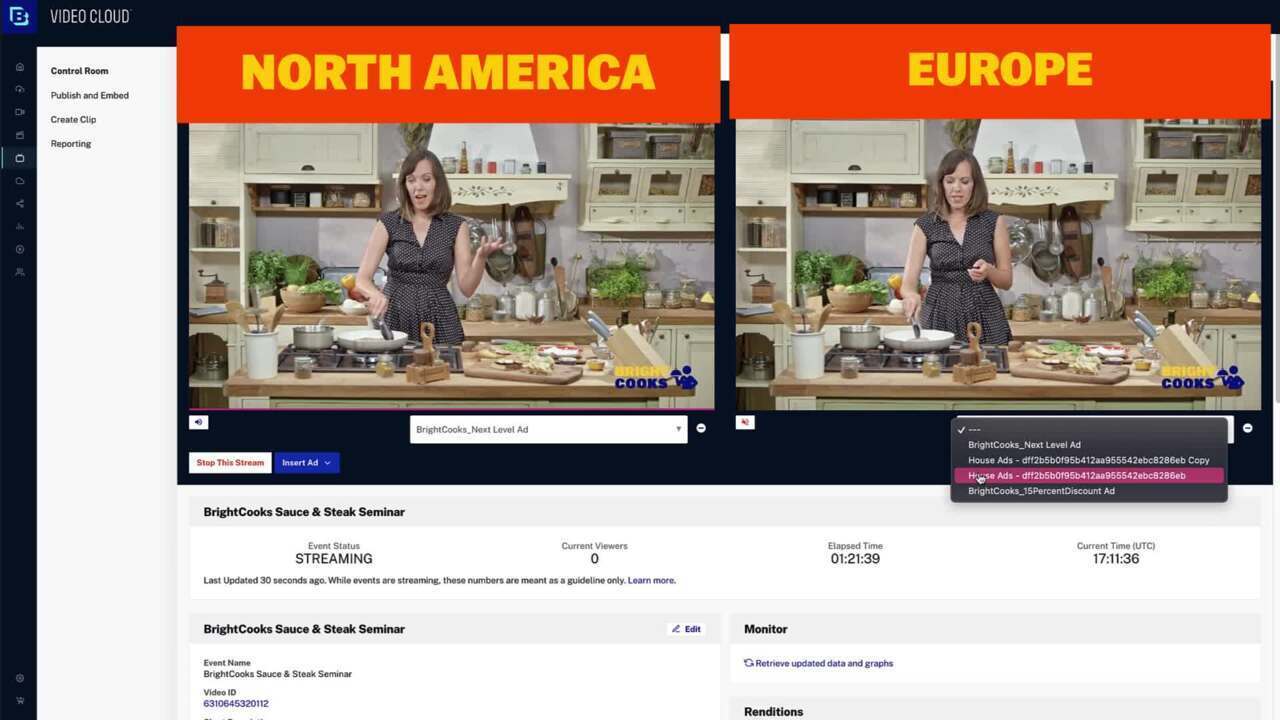1280x720 pixels.
Task: Click the event name BrightCooks Sauce & Steak Seminar value
Action: click(x=278, y=674)
